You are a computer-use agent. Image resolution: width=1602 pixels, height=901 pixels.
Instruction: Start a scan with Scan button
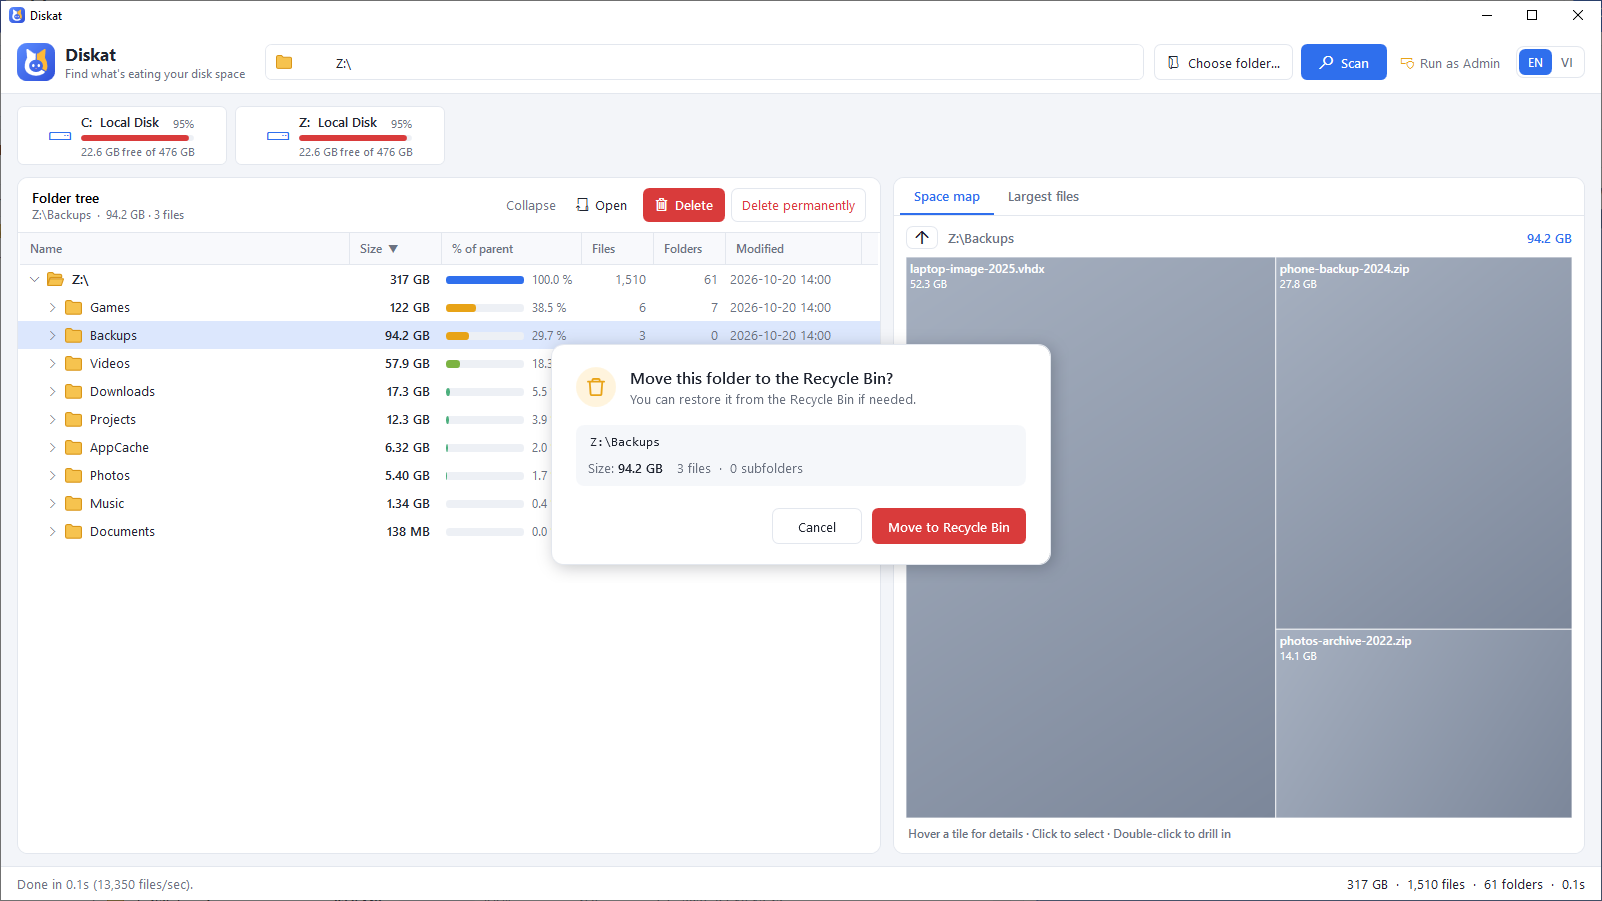[x=1343, y=62]
